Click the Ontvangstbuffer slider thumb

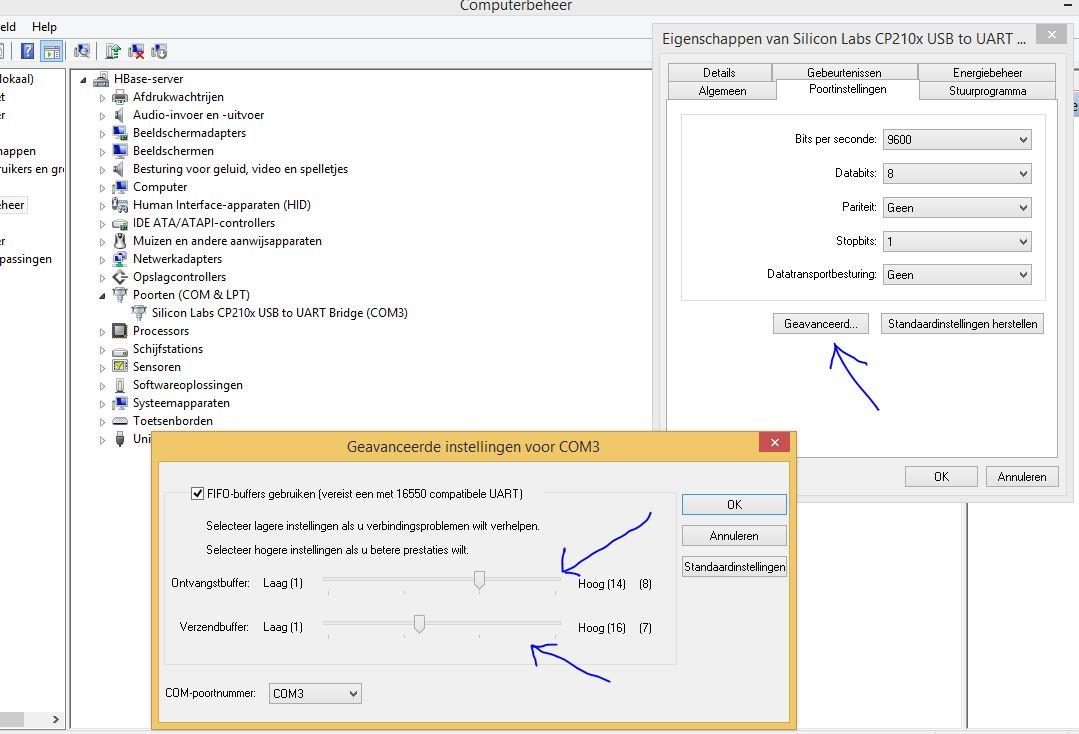pyautogui.click(x=480, y=580)
